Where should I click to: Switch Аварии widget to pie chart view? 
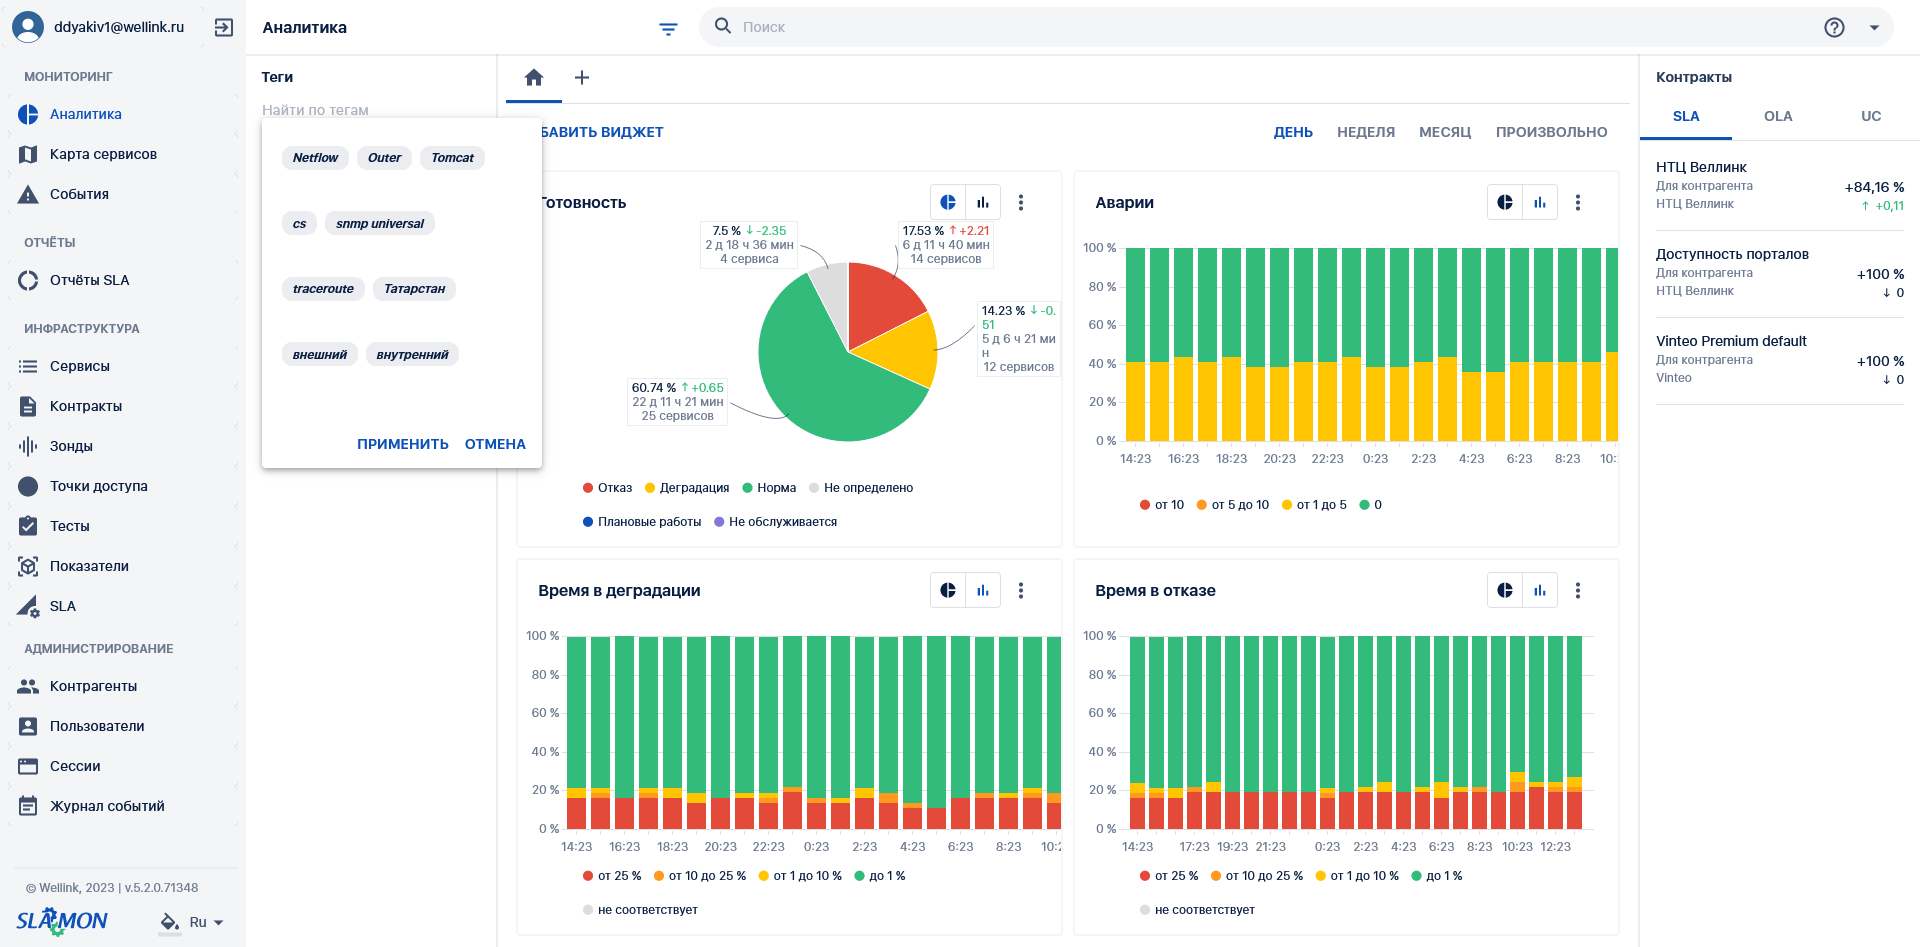(x=1505, y=202)
